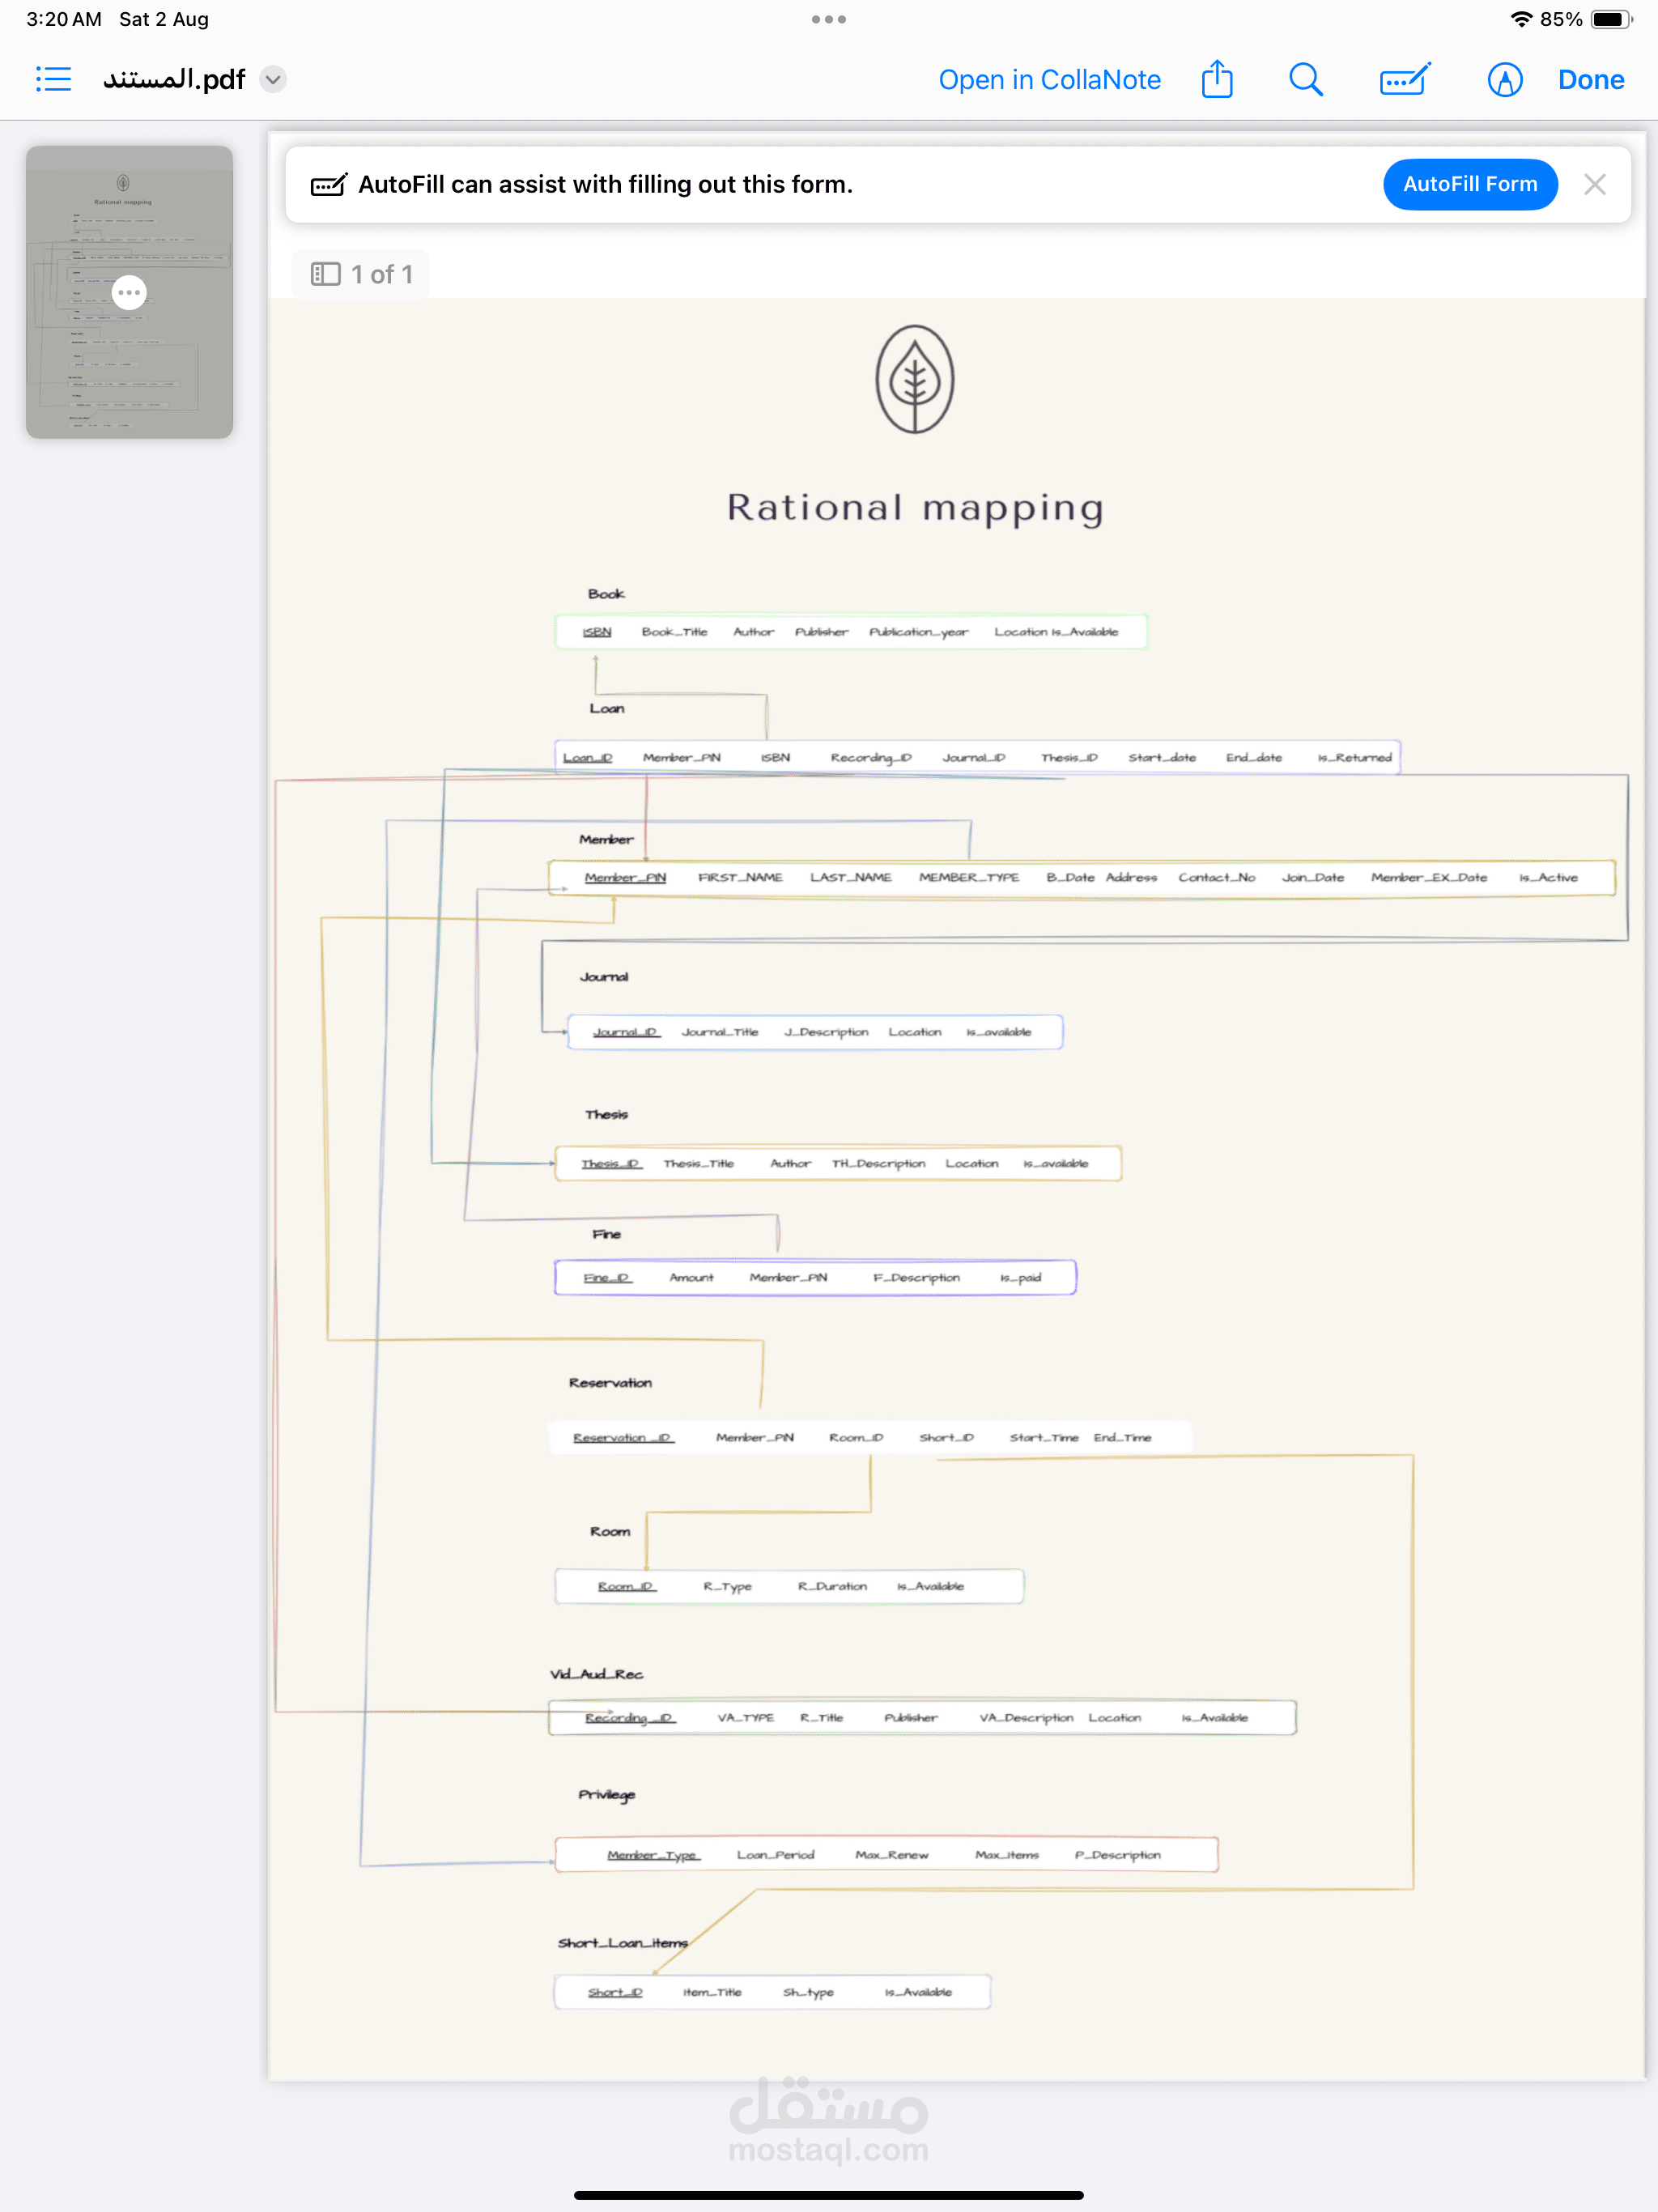Tap Thesis_ID in the Thesis table
This screenshot has height=2212, width=1658.
click(x=611, y=1164)
